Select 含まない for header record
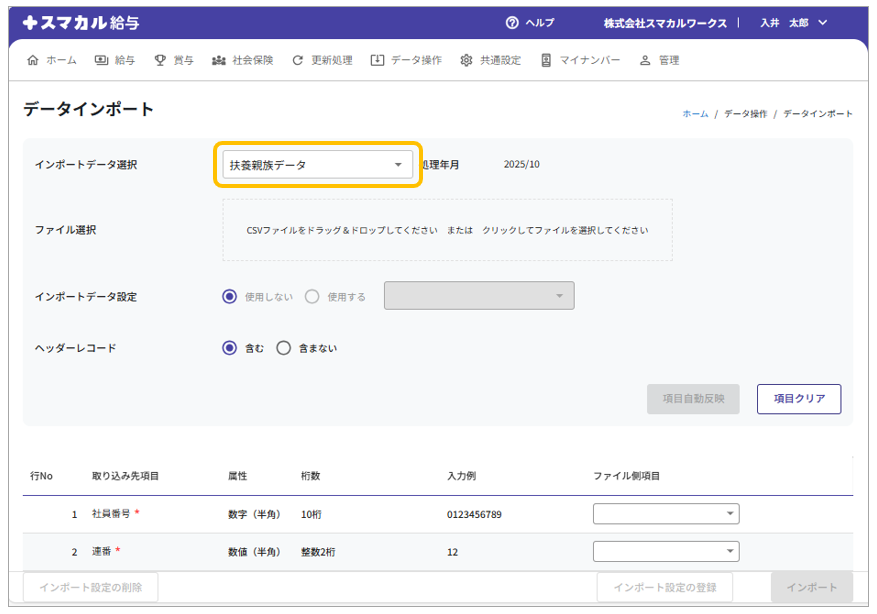This screenshot has height=614, width=877. click(284, 348)
